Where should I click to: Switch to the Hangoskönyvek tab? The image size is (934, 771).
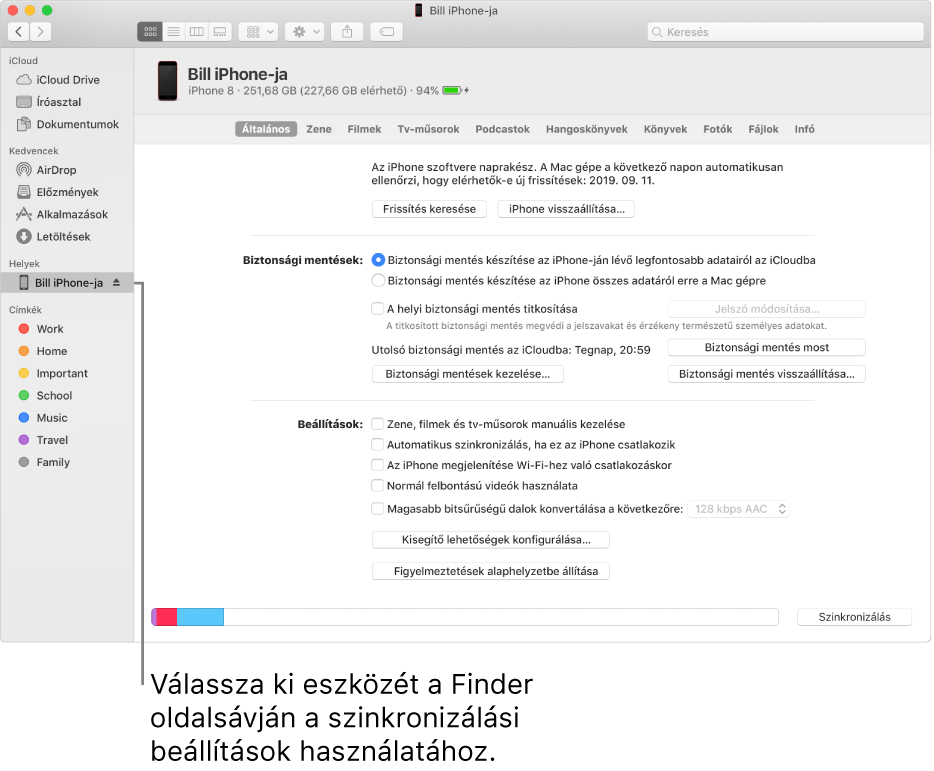point(587,129)
